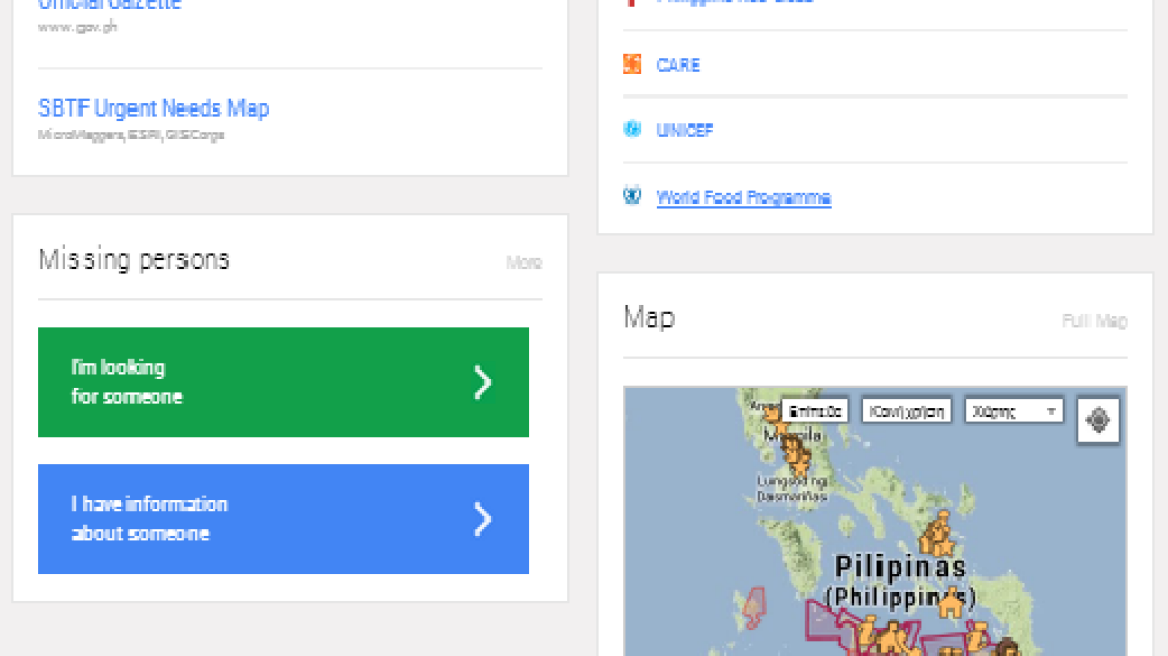Screen dimensions: 1168x656
Task: Open the Full Map view
Action: click(x=1094, y=321)
